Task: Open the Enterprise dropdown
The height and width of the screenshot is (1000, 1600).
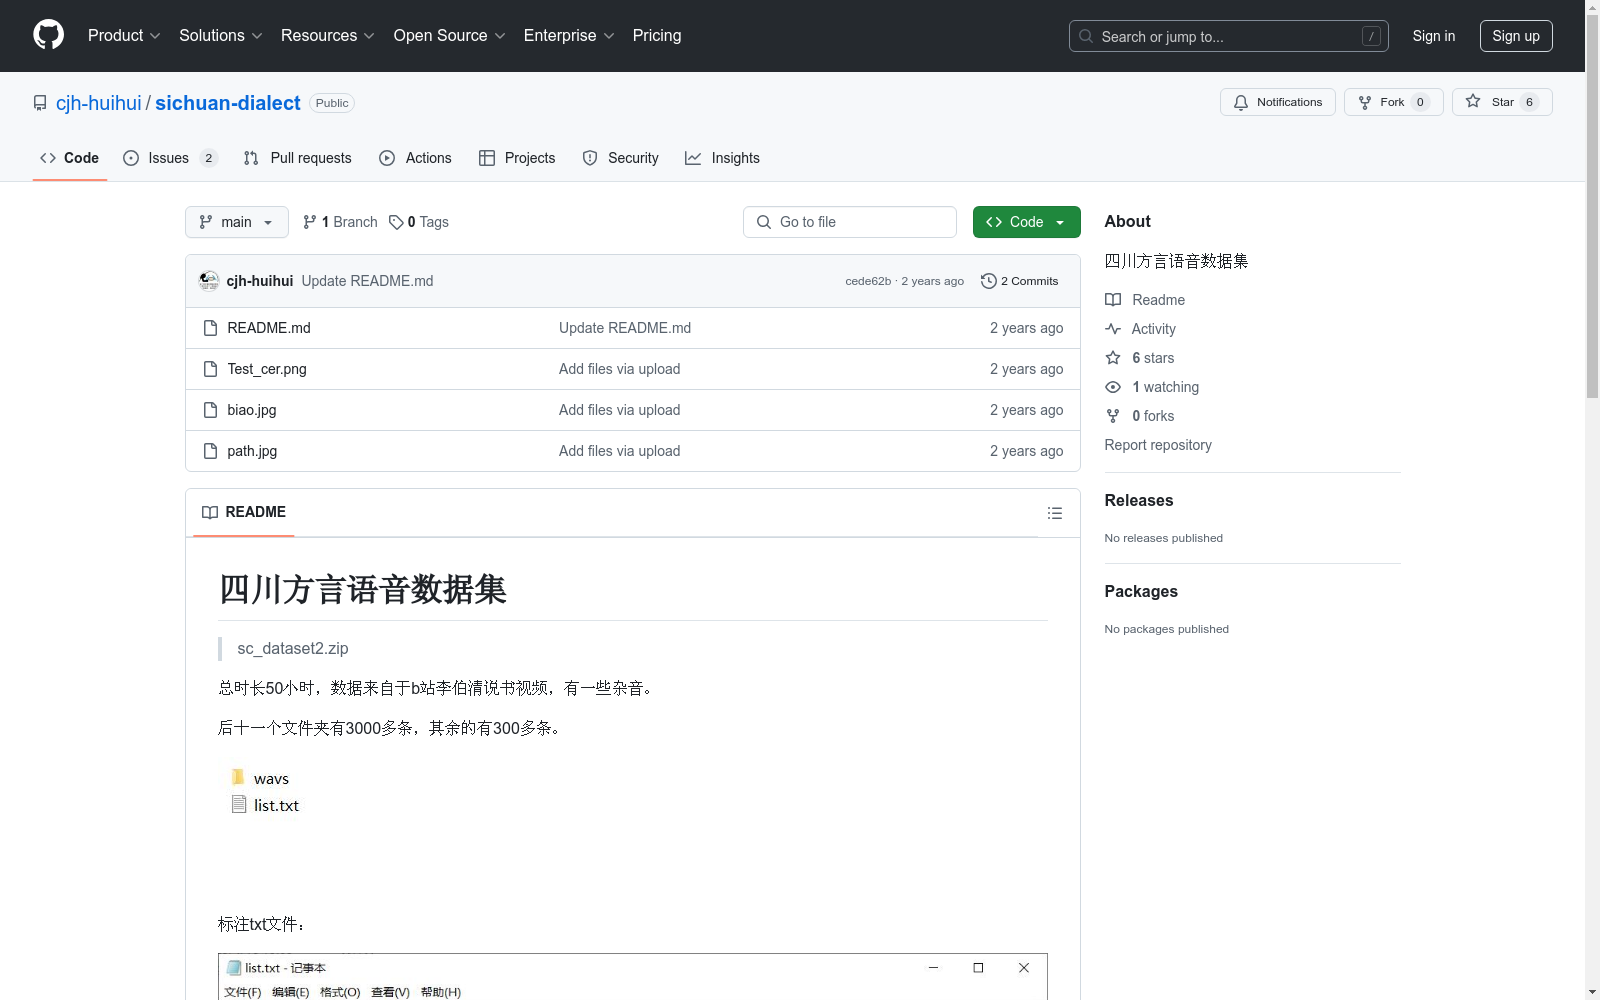Action: click(568, 35)
